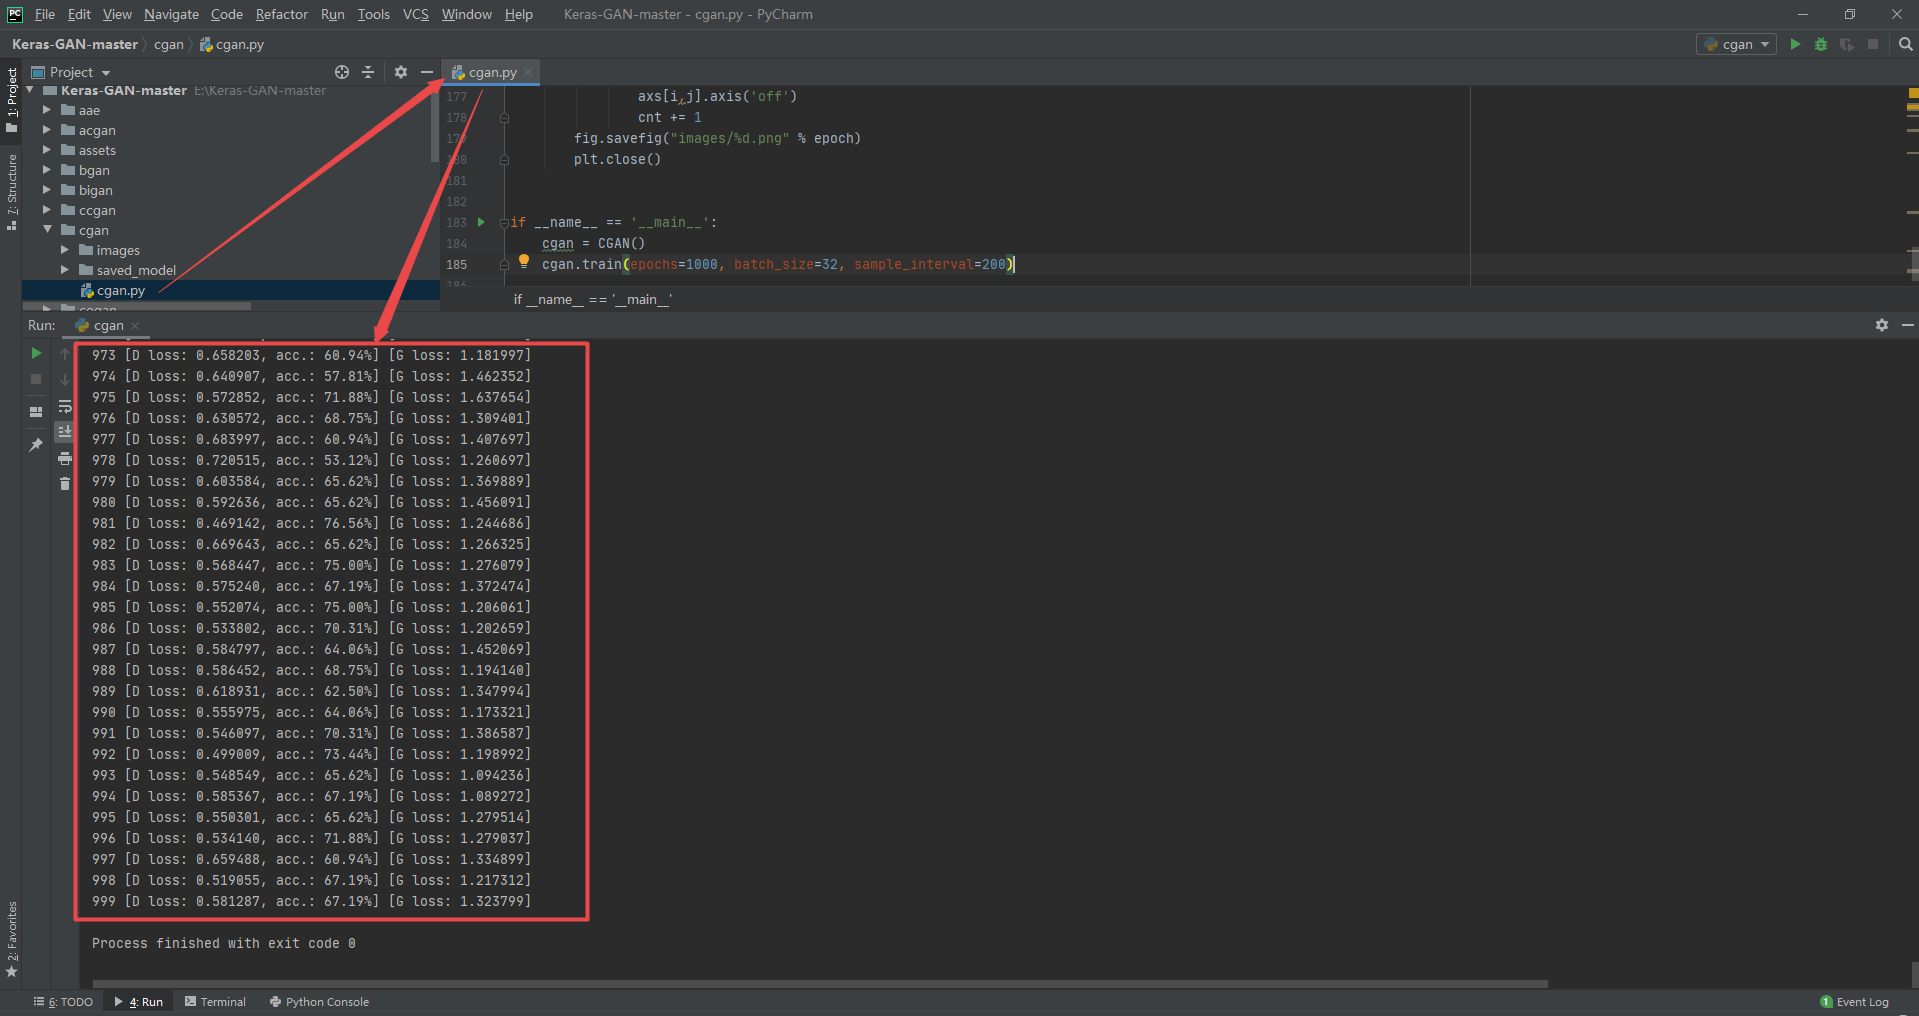
Task: Select cgan.py in Project tree
Action: (x=230, y=290)
